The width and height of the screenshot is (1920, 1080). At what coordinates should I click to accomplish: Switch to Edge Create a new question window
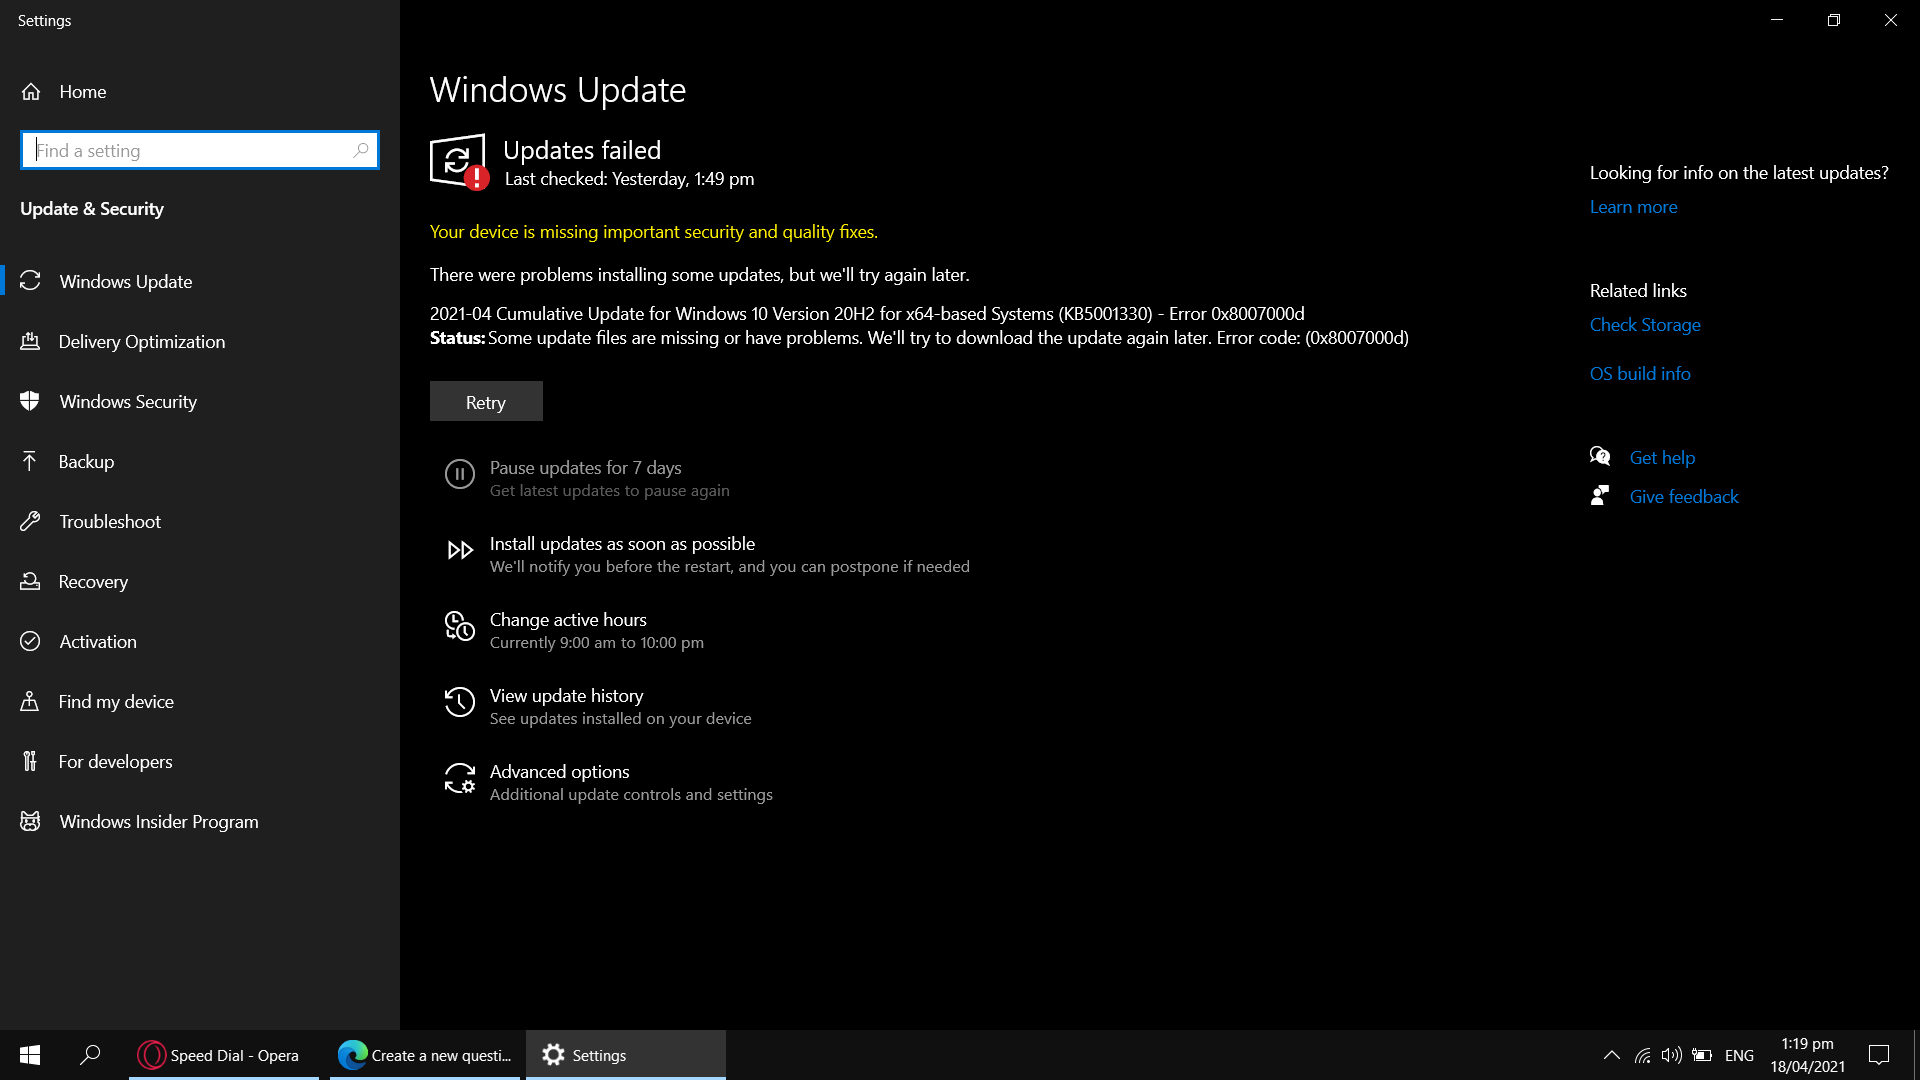tap(425, 1055)
